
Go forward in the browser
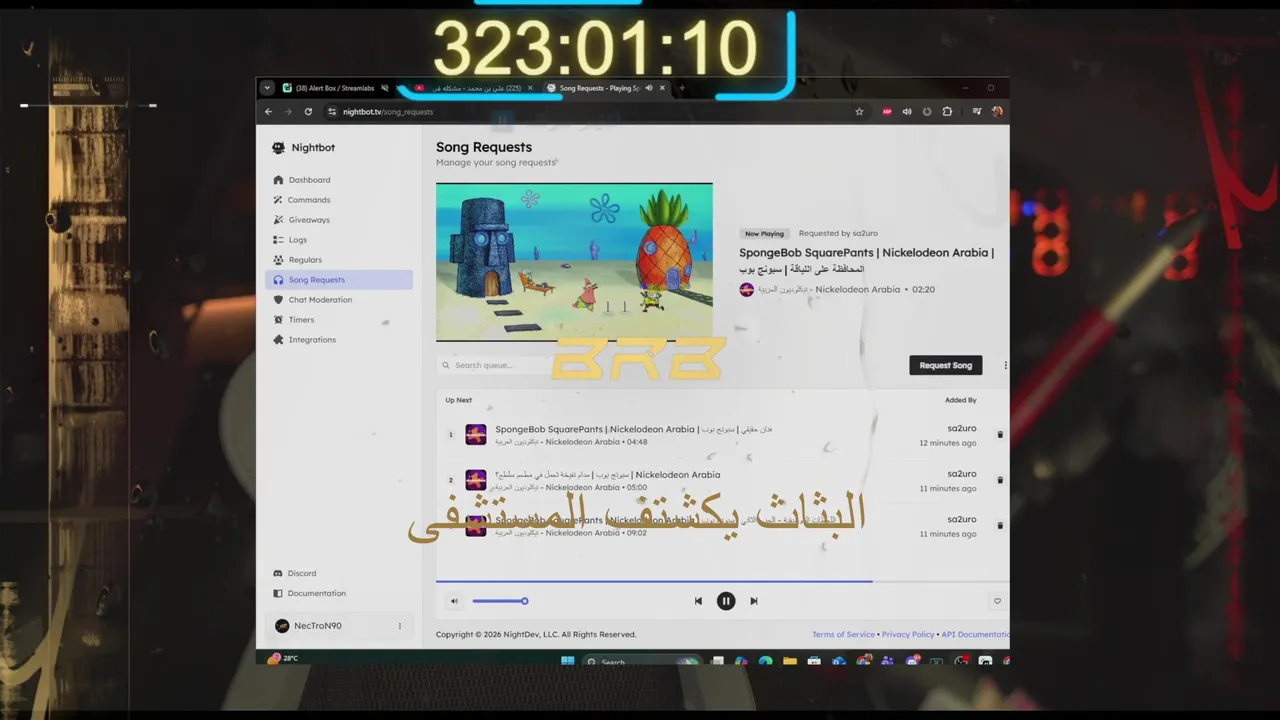coord(288,112)
